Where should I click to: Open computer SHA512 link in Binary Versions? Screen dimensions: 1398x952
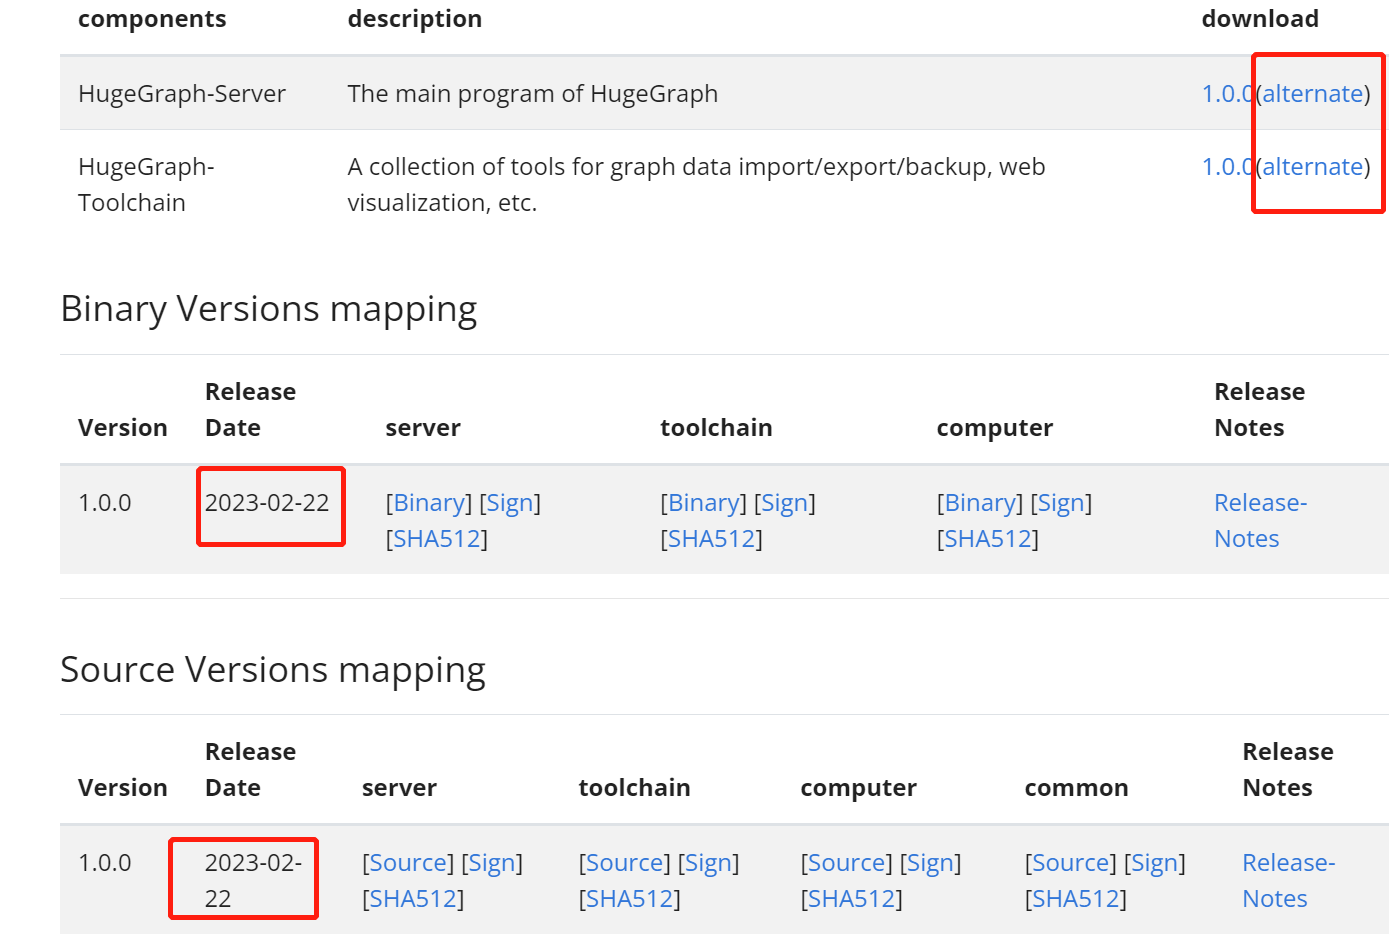point(988,538)
